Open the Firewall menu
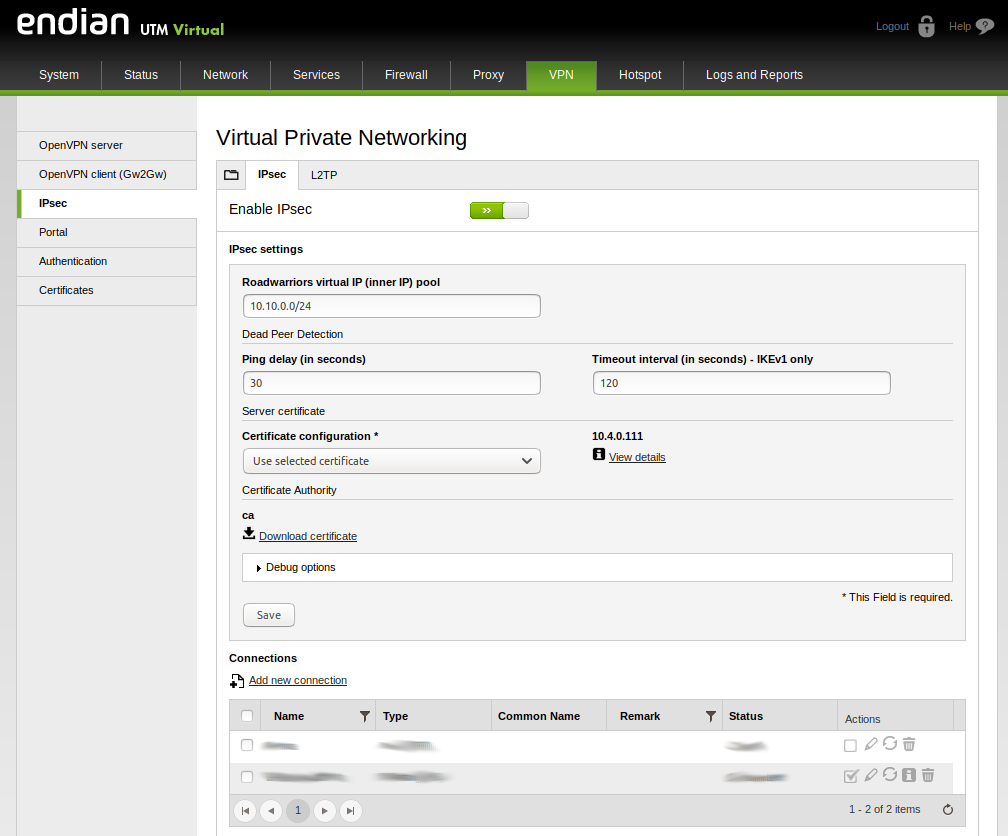This screenshot has width=1008, height=836. [x=406, y=75]
